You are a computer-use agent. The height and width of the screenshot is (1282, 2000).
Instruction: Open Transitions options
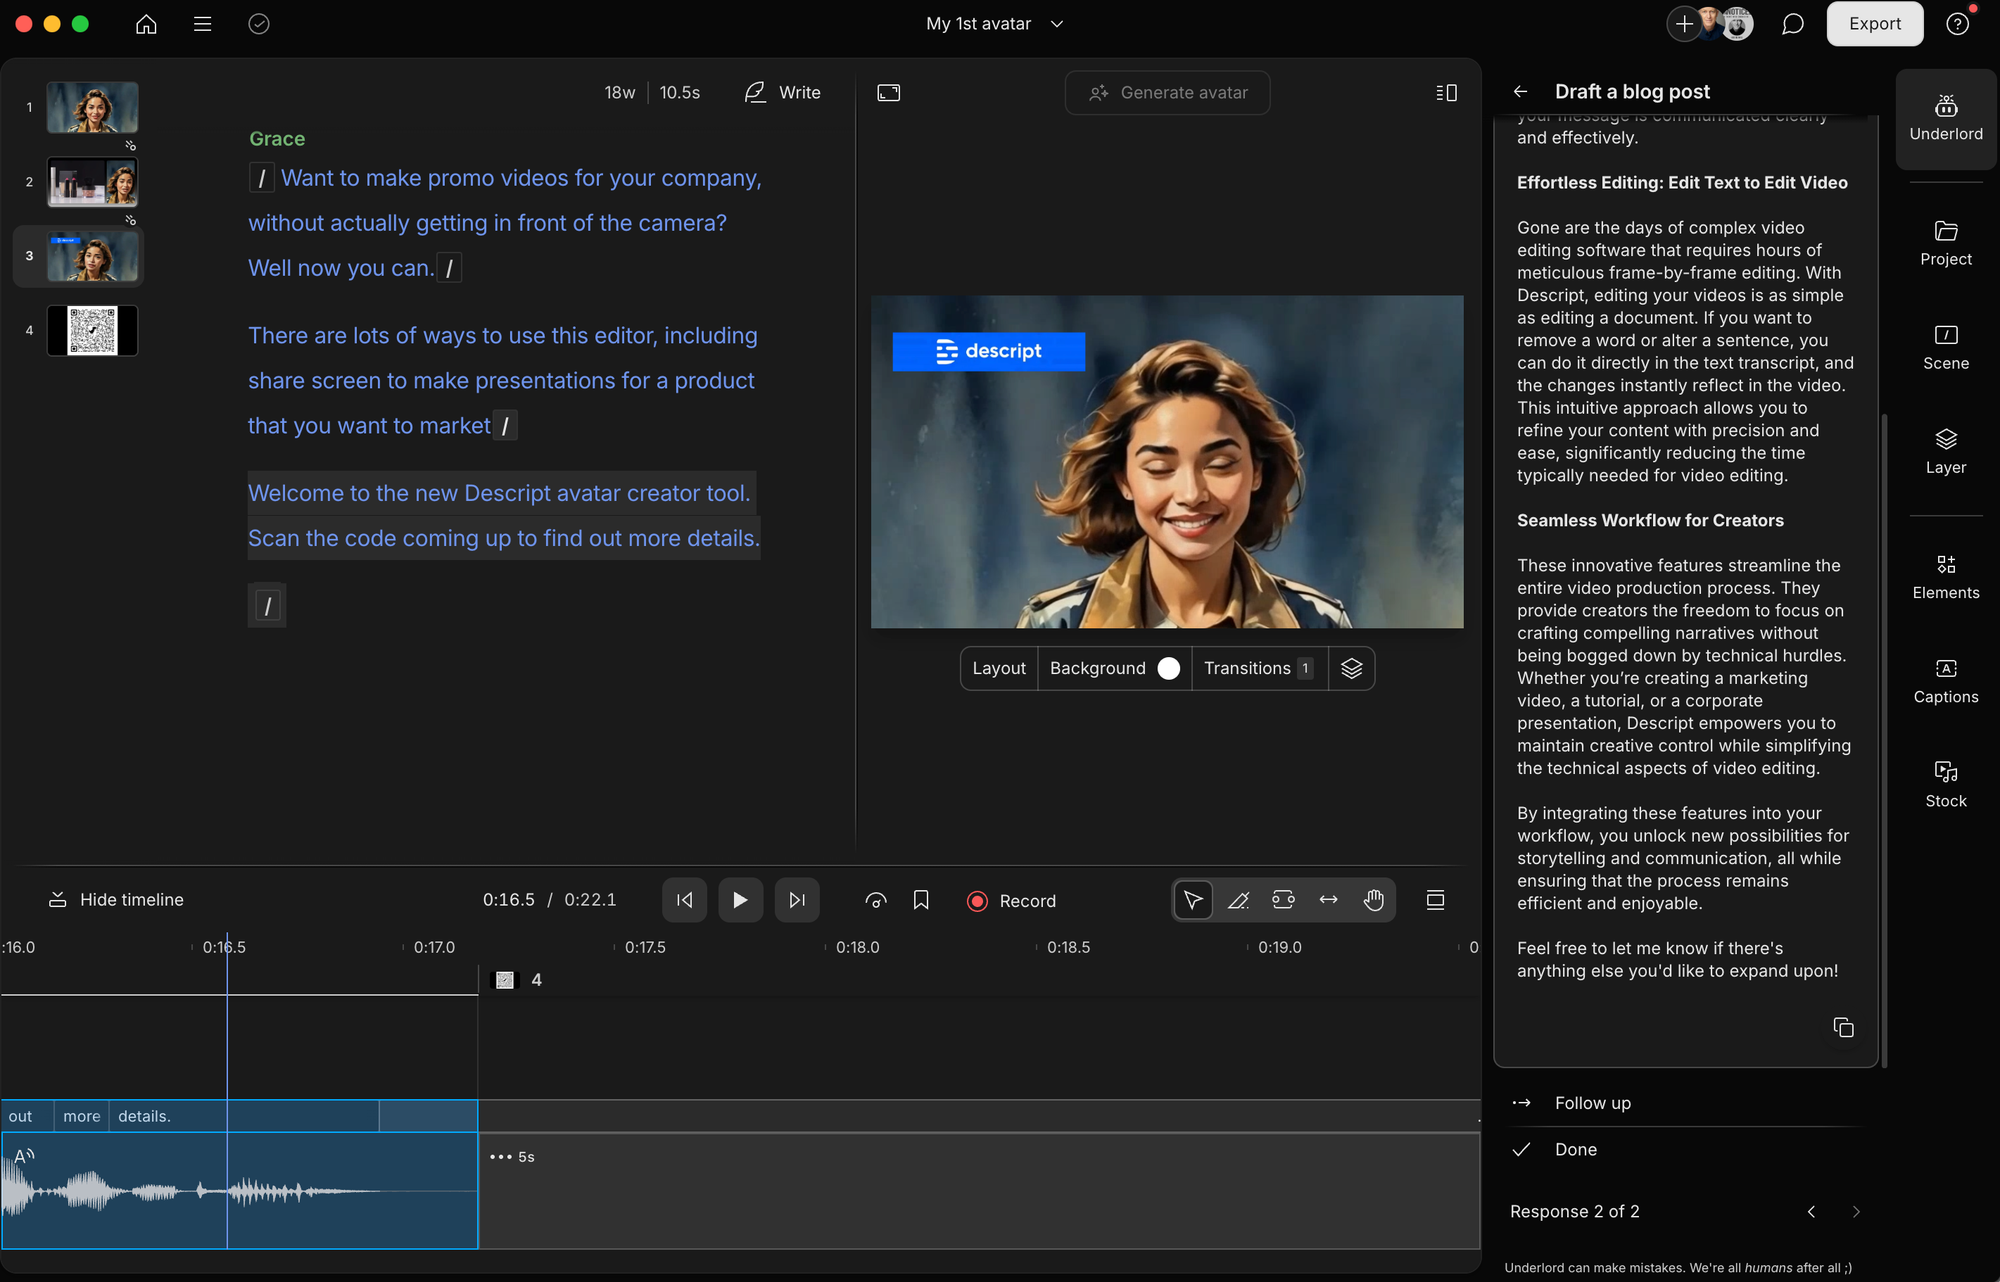point(1259,668)
